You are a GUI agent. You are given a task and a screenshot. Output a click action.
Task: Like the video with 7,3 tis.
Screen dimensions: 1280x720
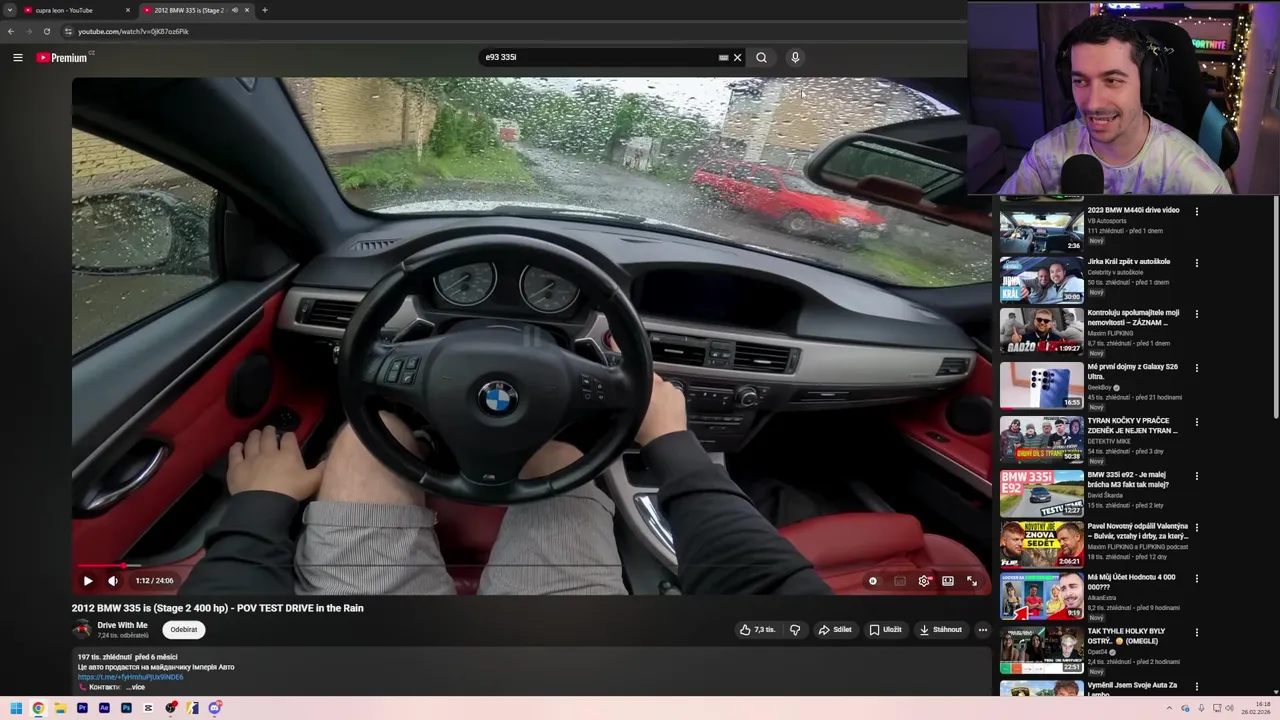[757, 630]
